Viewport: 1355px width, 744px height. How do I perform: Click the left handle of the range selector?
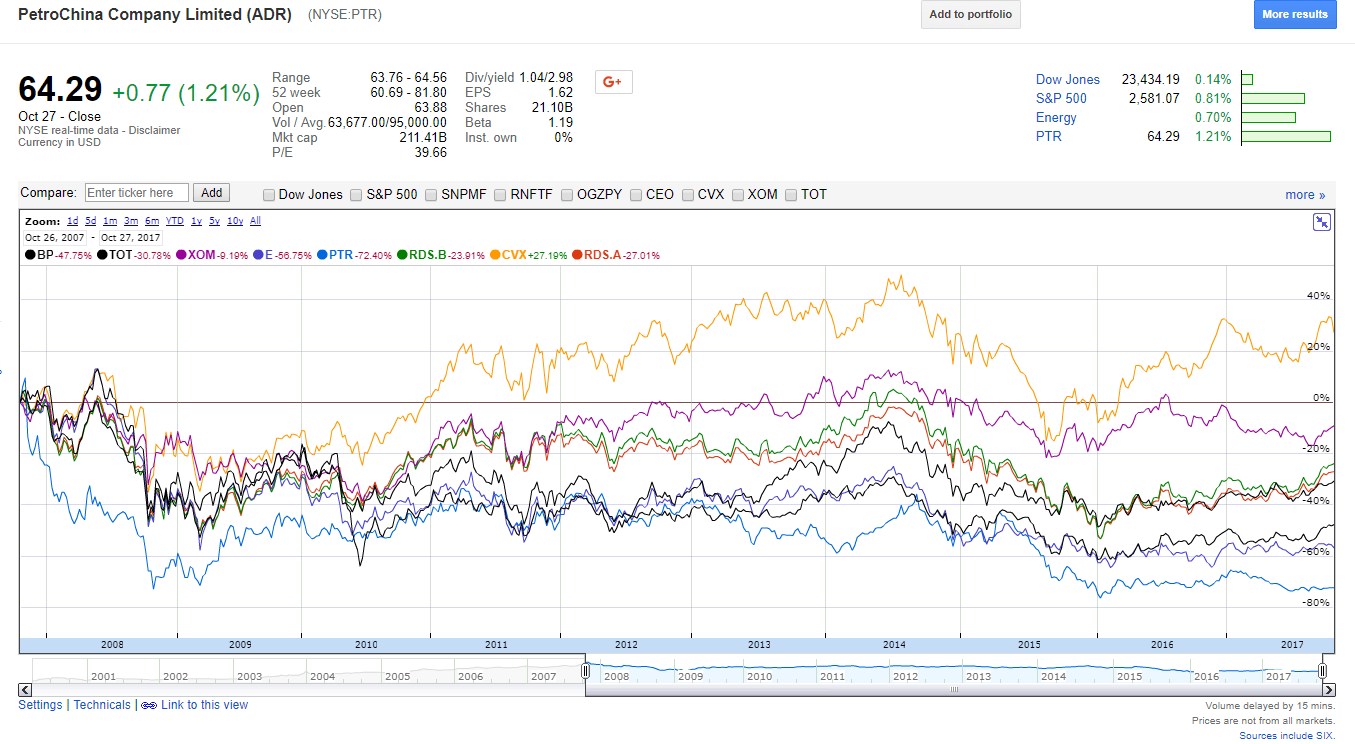tap(586, 671)
